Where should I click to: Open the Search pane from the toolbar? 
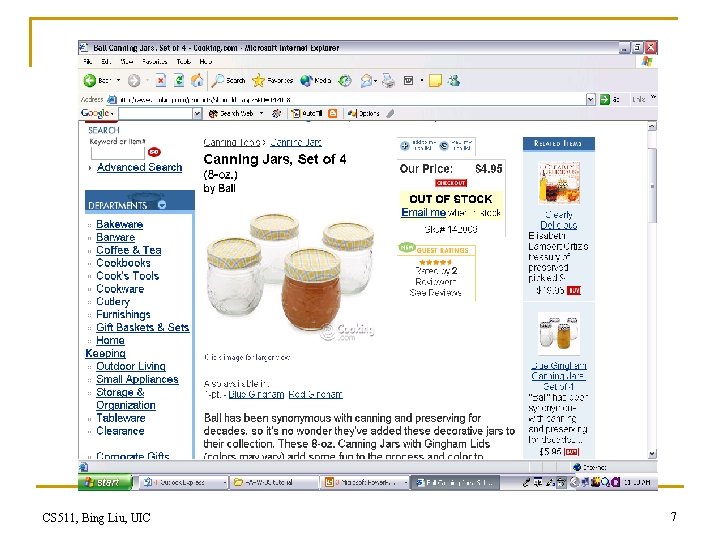click(x=228, y=81)
